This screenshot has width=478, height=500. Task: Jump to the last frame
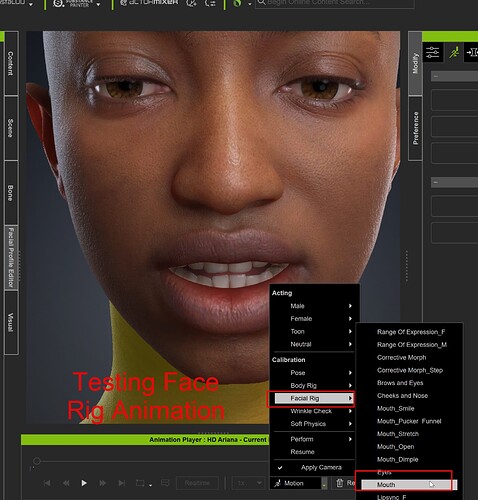pyautogui.click(x=122, y=483)
